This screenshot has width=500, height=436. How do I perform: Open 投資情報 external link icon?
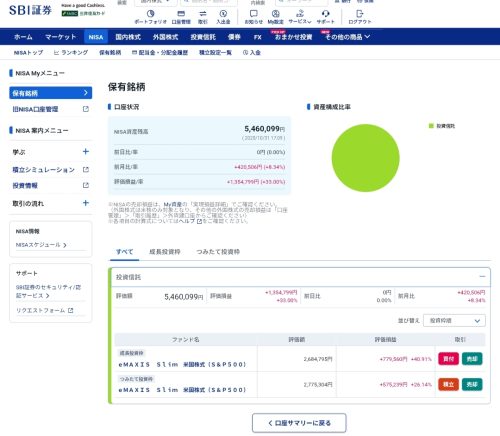[x=86, y=185]
